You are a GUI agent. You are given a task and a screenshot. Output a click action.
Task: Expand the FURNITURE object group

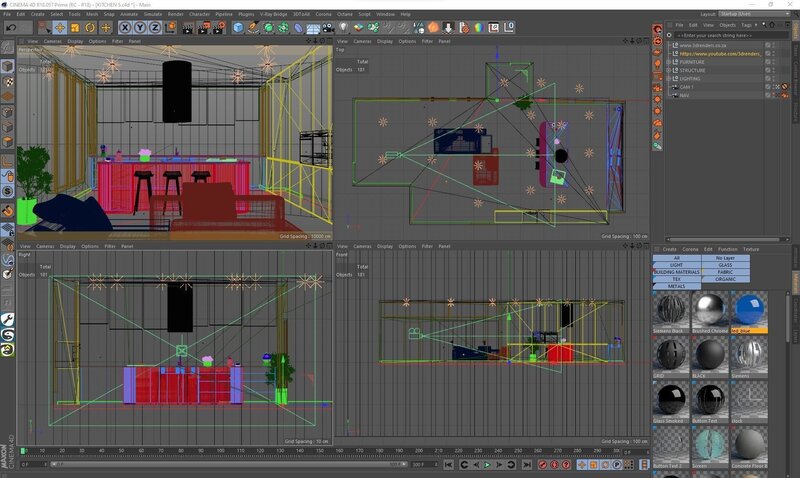click(669, 62)
